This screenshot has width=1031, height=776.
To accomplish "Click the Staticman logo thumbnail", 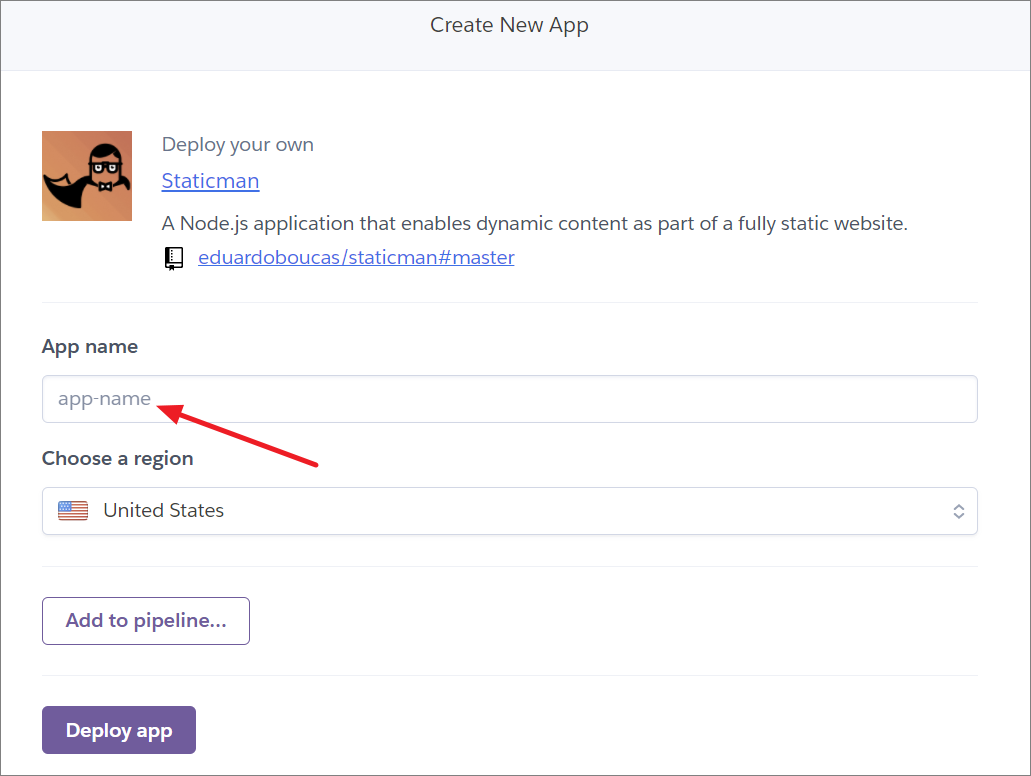I will pyautogui.click(x=87, y=176).
